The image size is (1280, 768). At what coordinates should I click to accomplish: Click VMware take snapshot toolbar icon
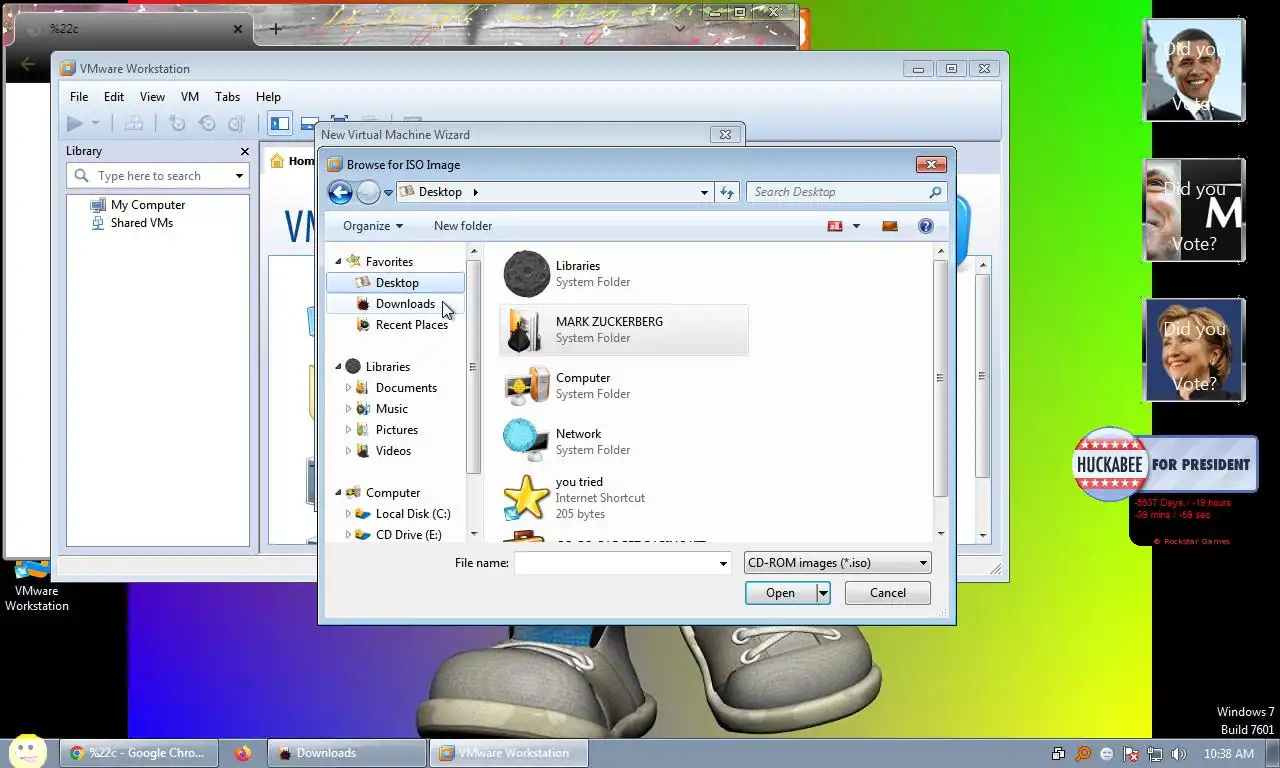click(x=177, y=123)
